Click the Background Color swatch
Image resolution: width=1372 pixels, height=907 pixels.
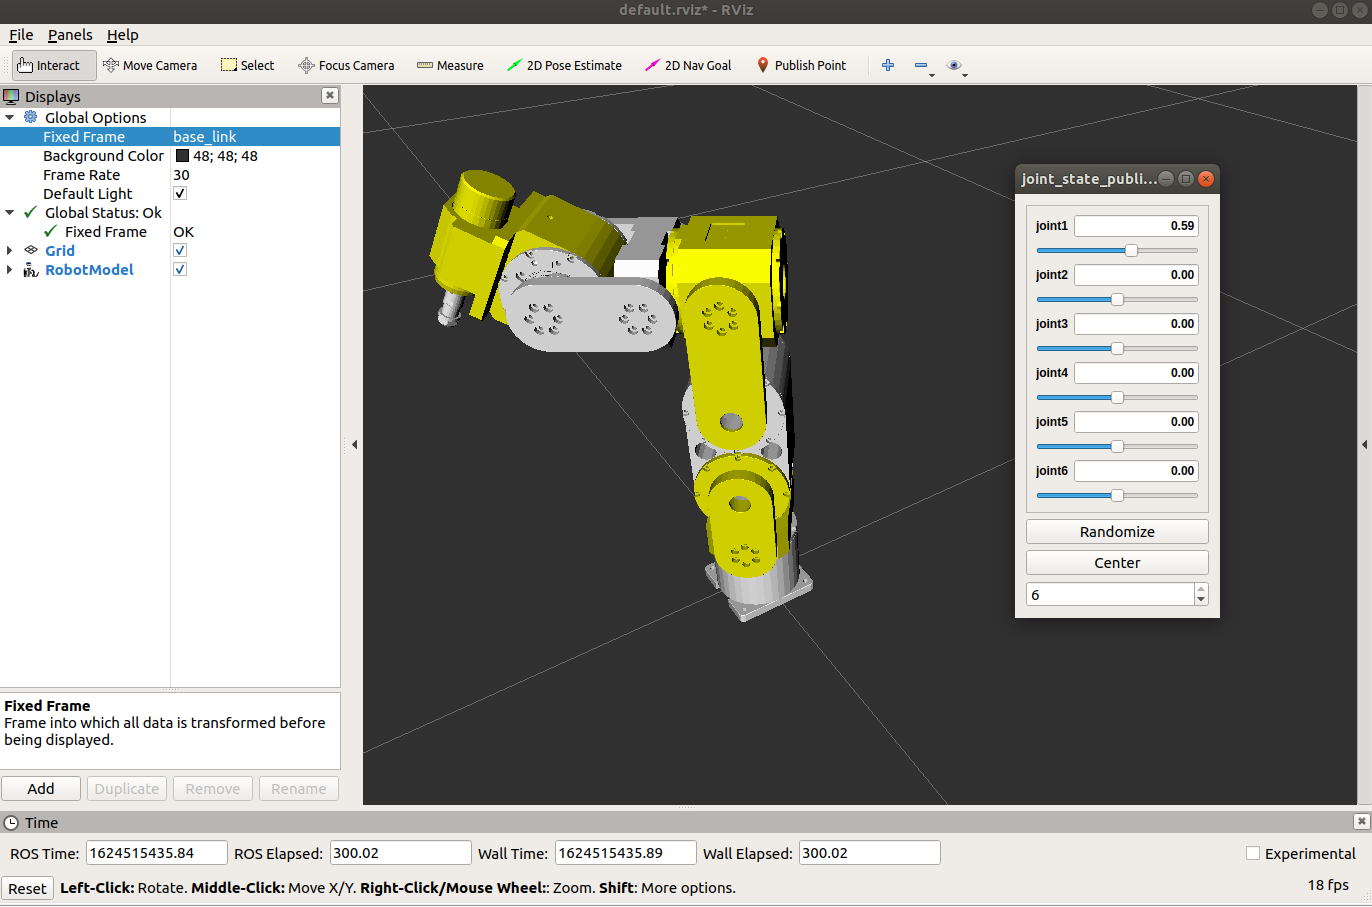[182, 155]
